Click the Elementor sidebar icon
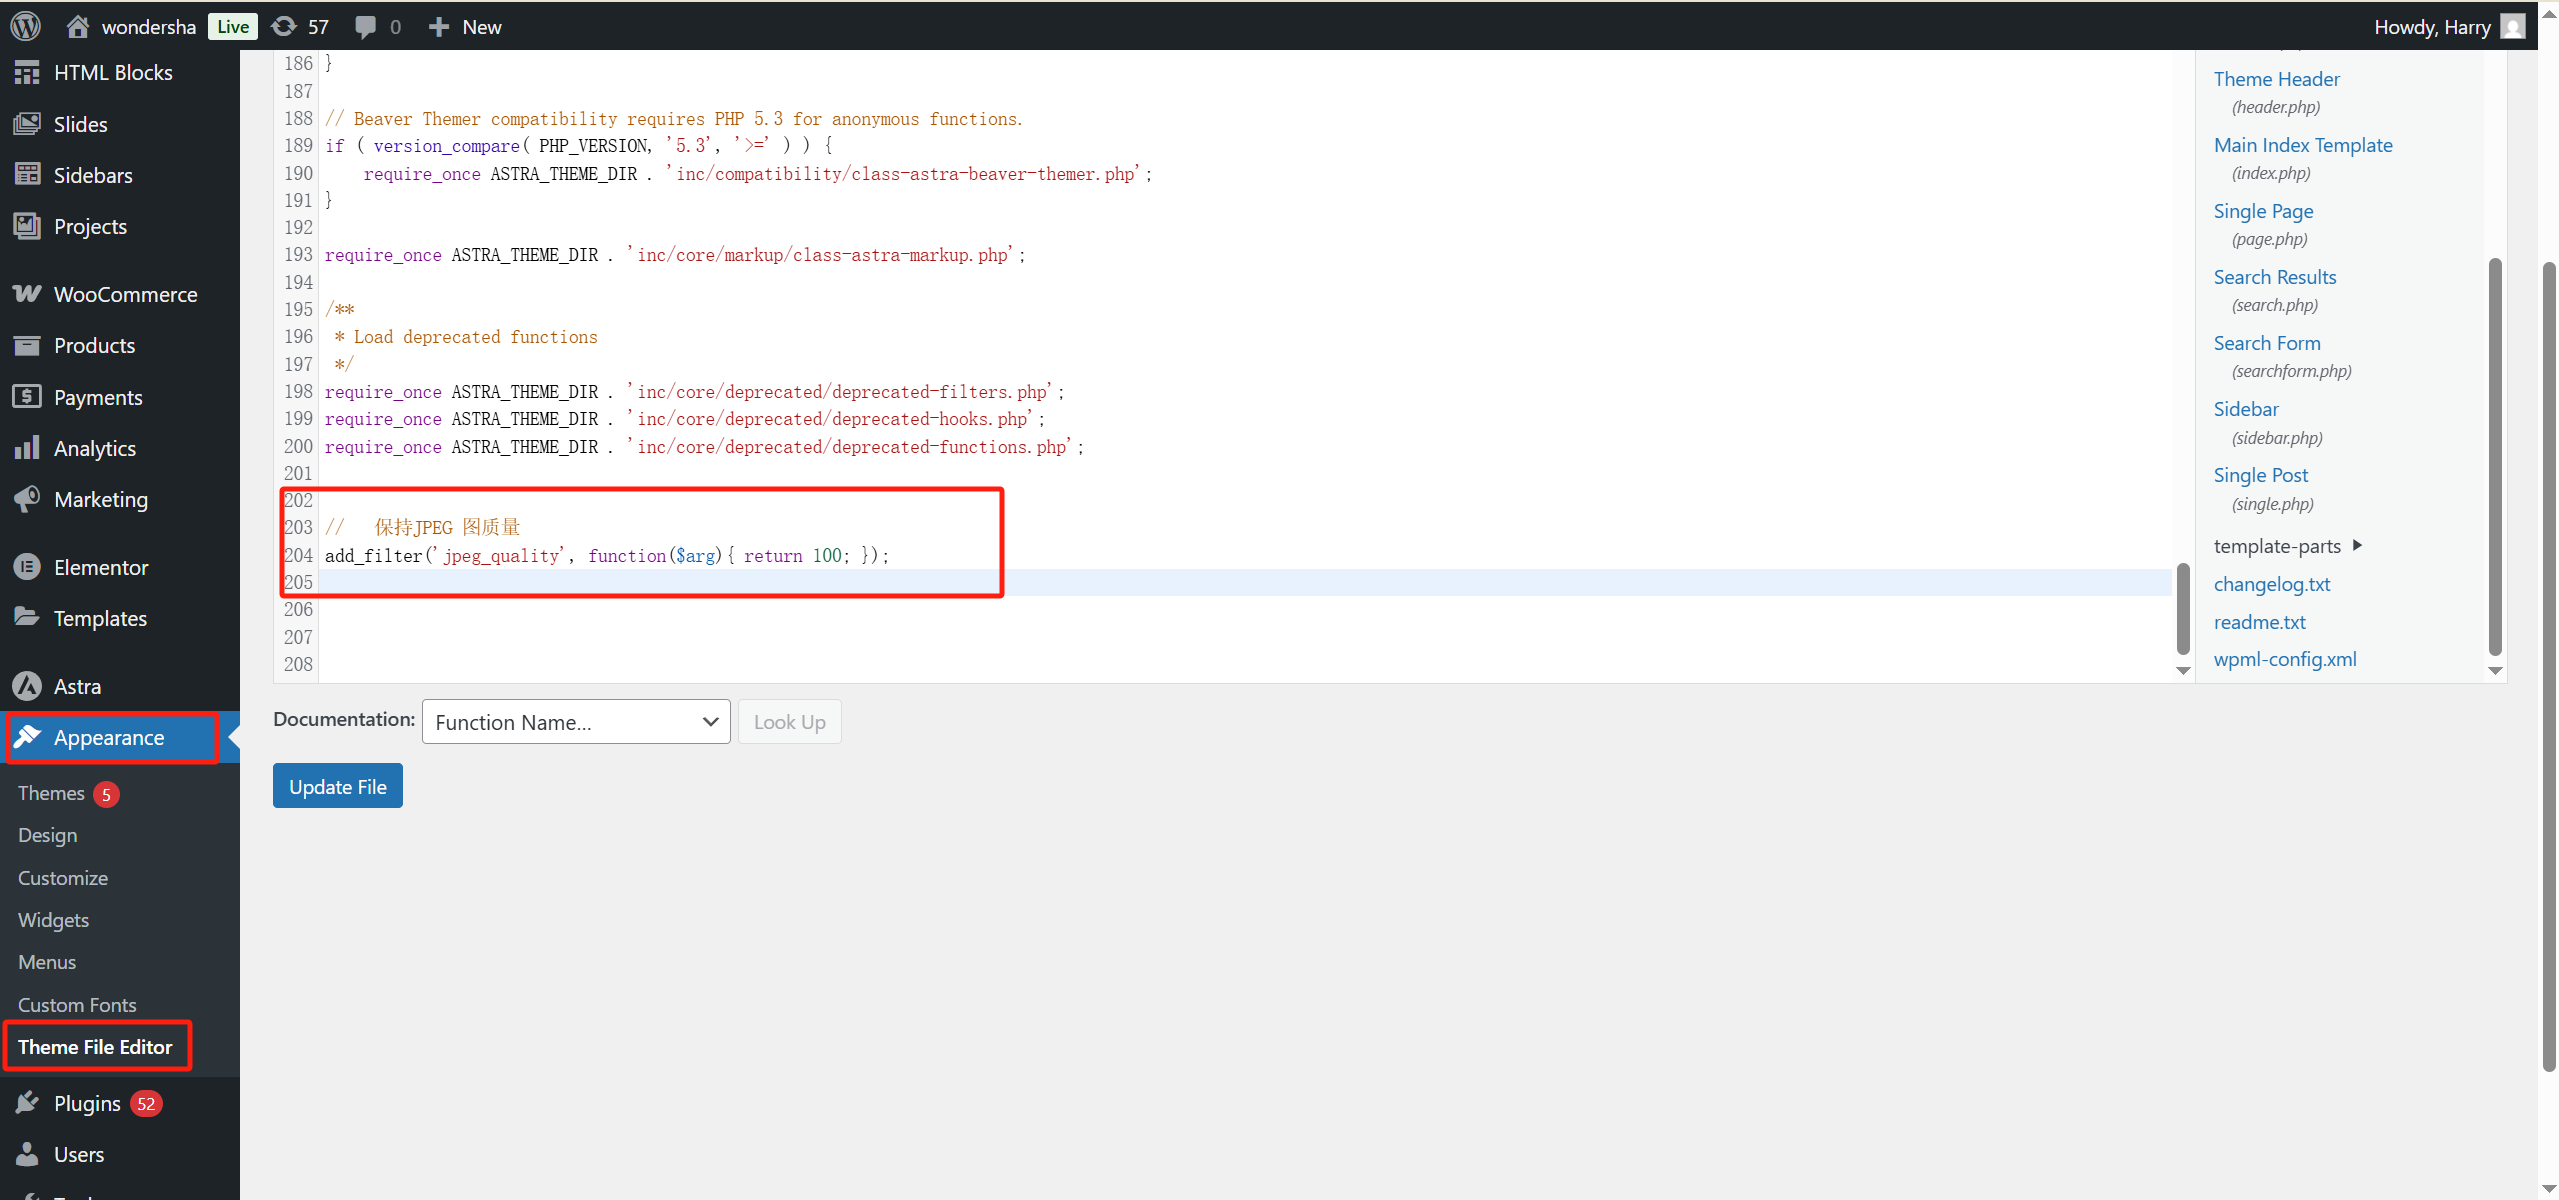 [x=27, y=567]
